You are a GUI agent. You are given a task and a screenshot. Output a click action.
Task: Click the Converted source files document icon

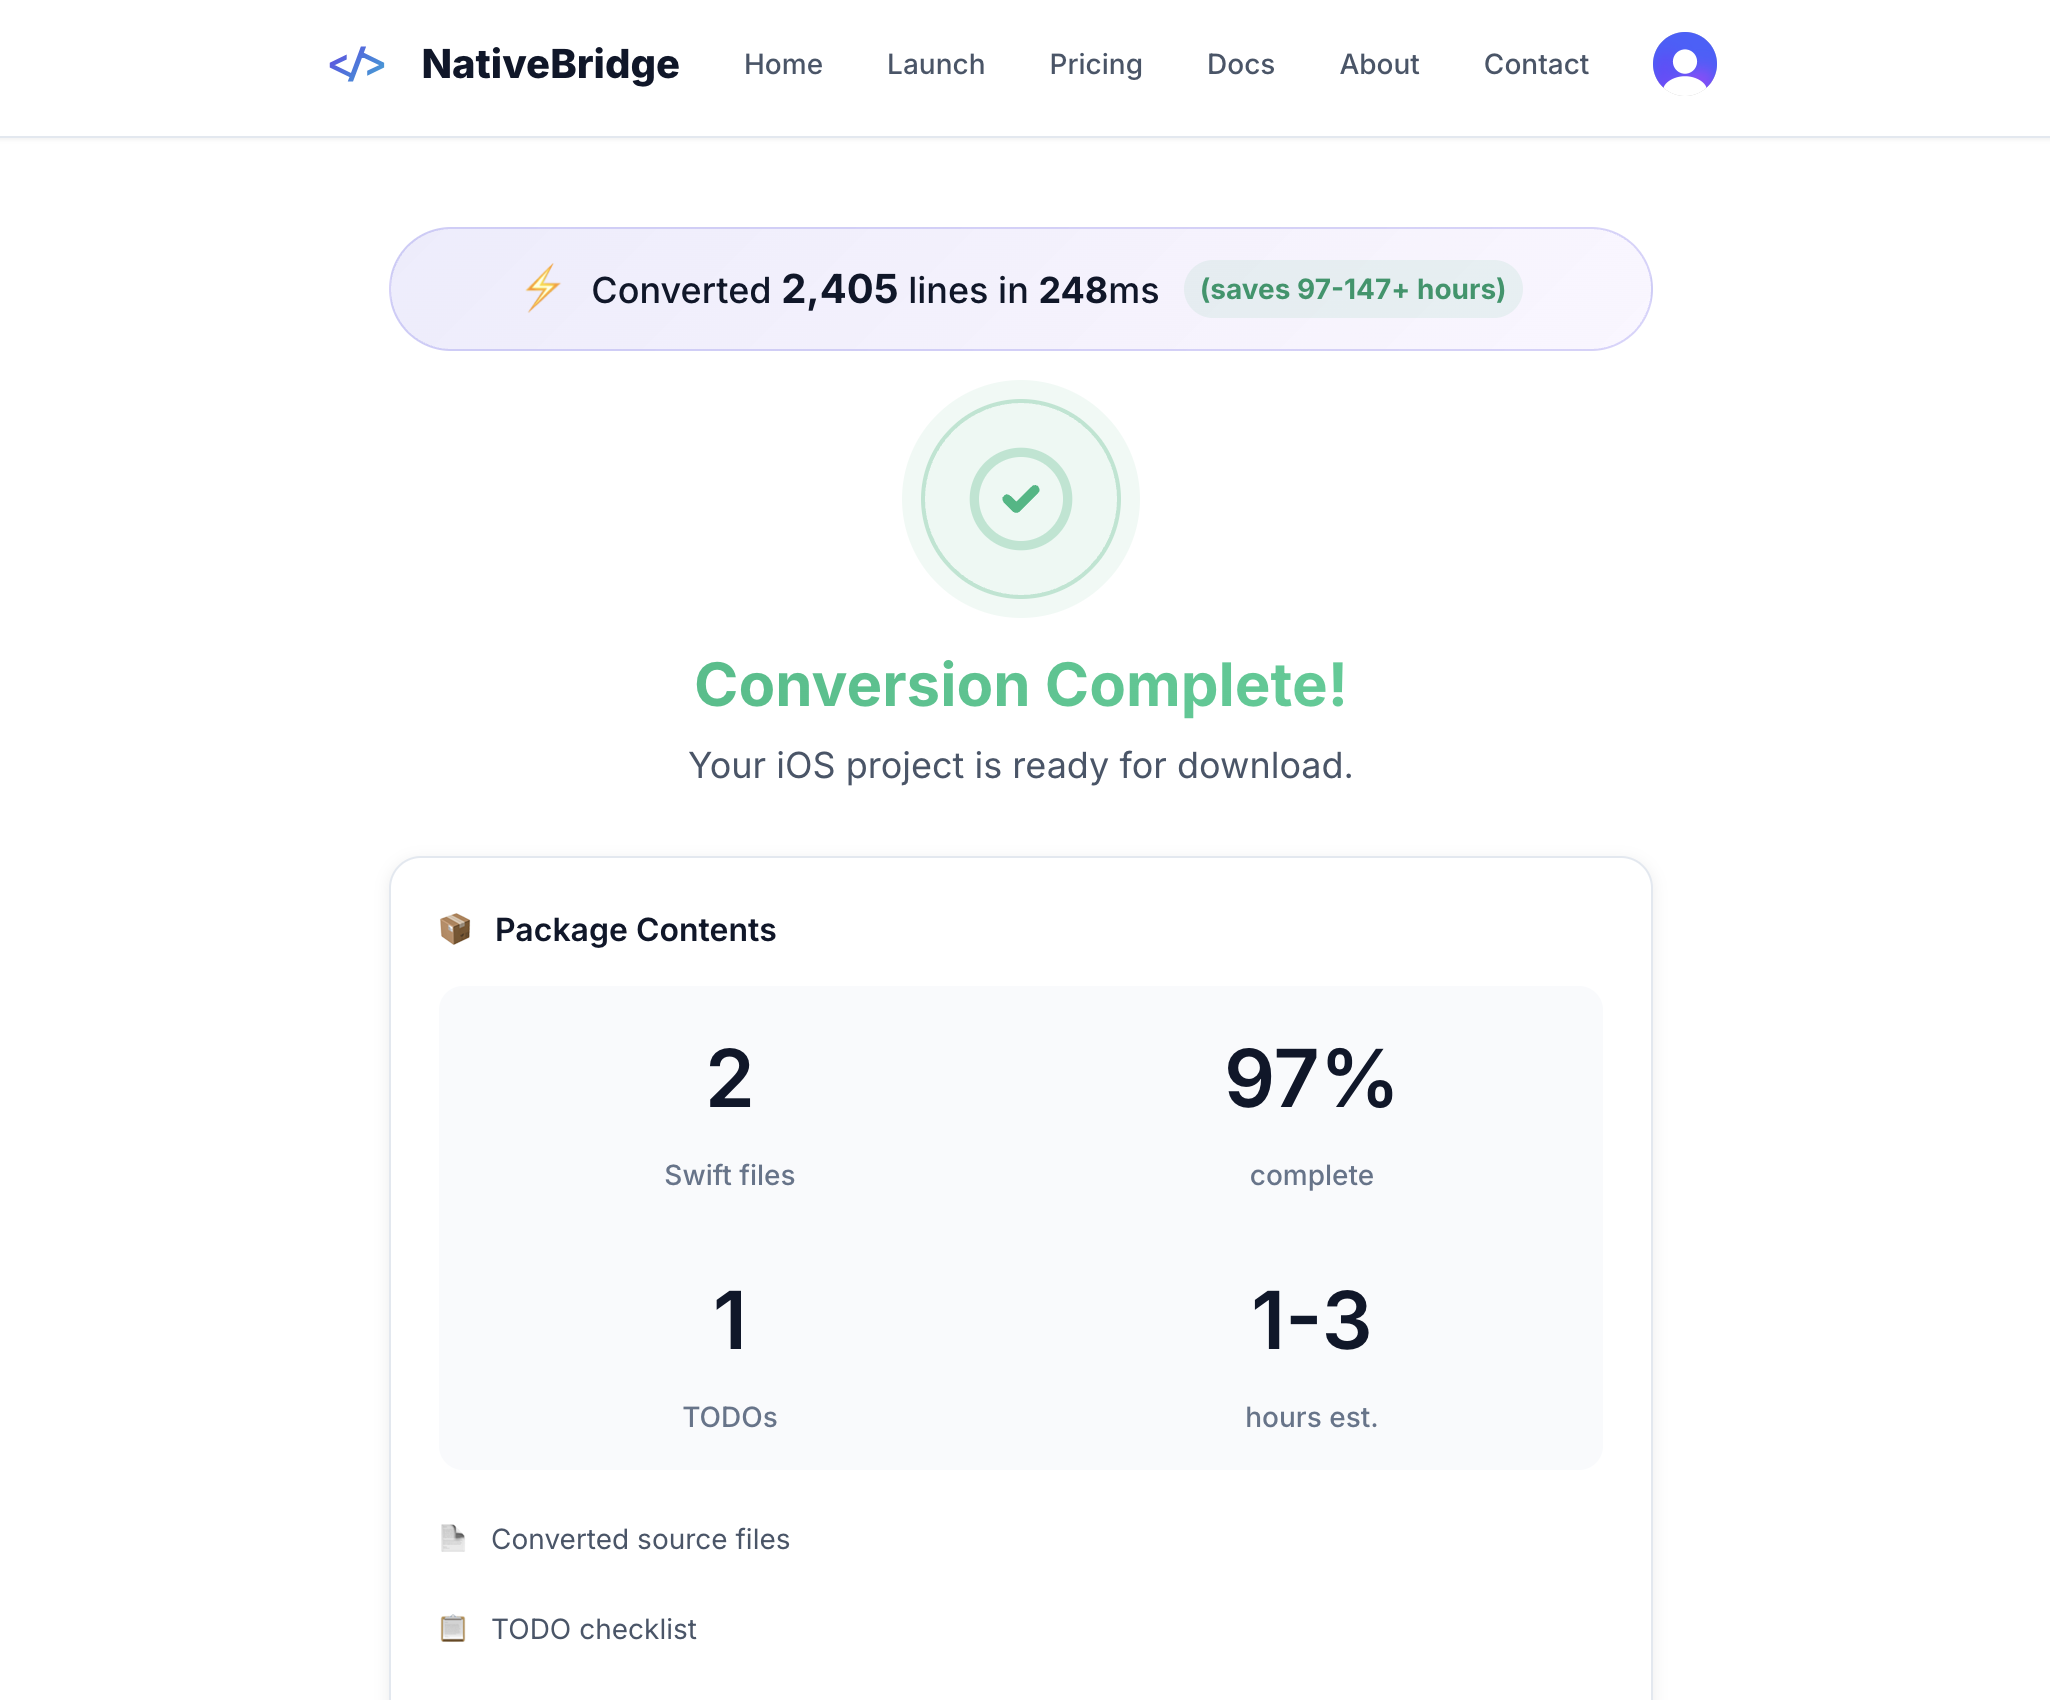point(454,1539)
